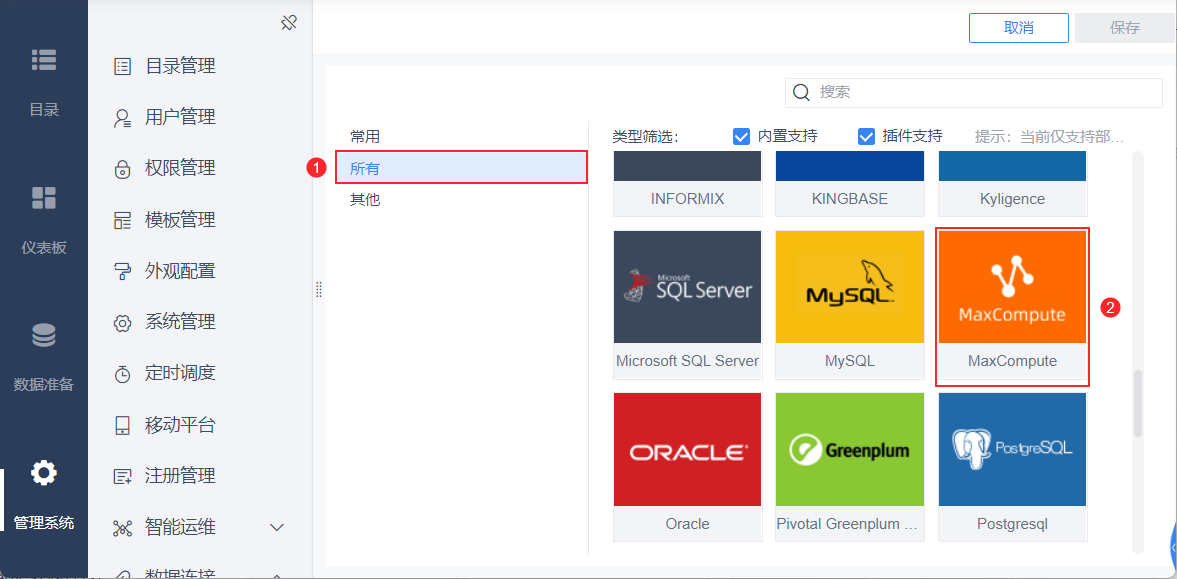Click the magnifier icon in the search box
1177x579 pixels.
[x=802, y=92]
